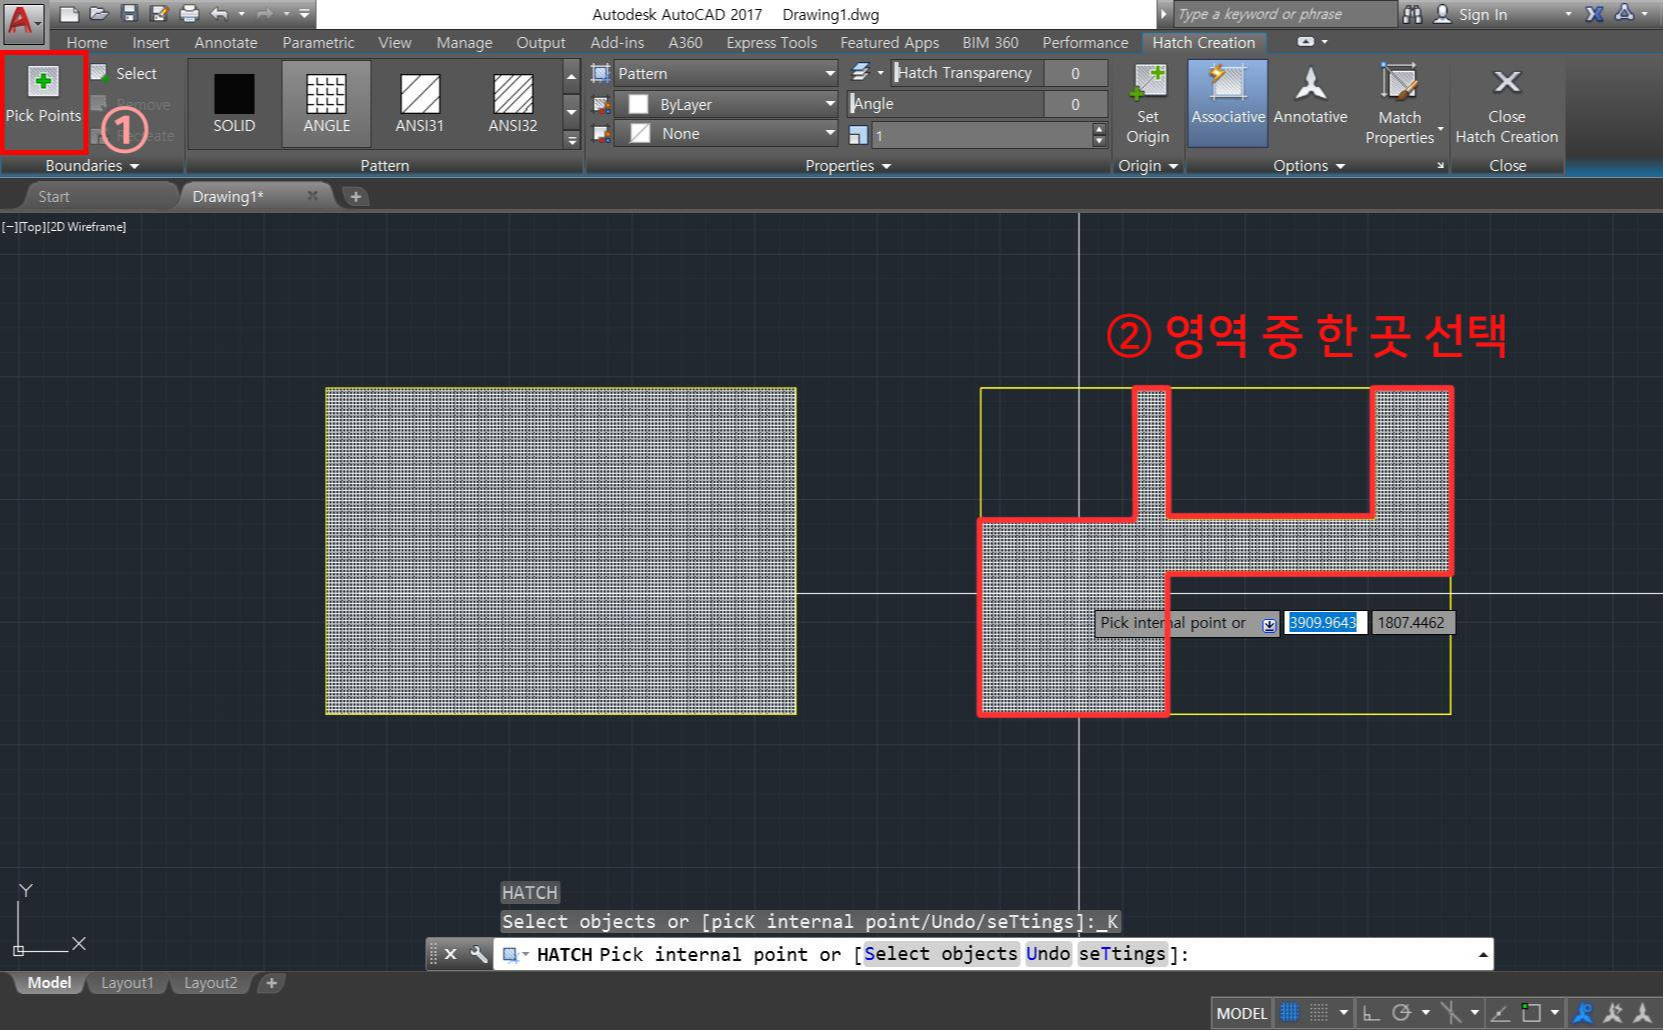This screenshot has height=1030, width=1663.
Task: Click the seTtings command line option
Action: 1122,954
